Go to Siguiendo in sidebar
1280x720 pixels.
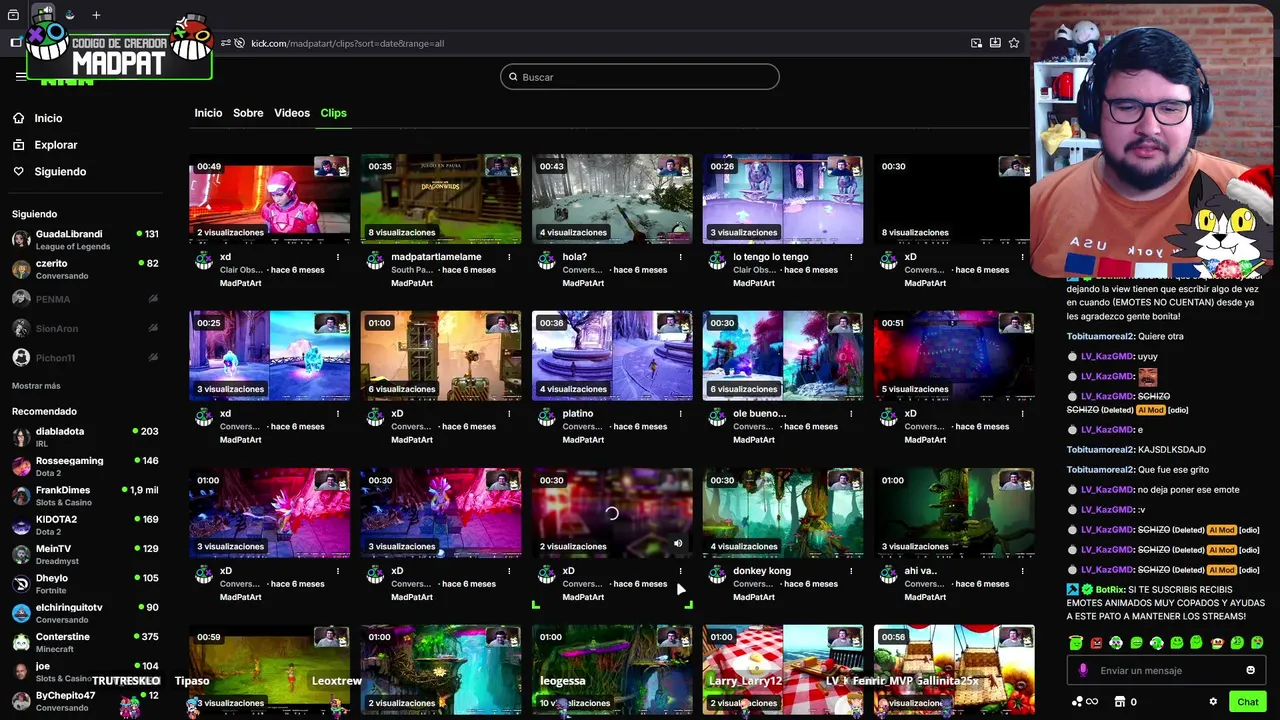60,172
